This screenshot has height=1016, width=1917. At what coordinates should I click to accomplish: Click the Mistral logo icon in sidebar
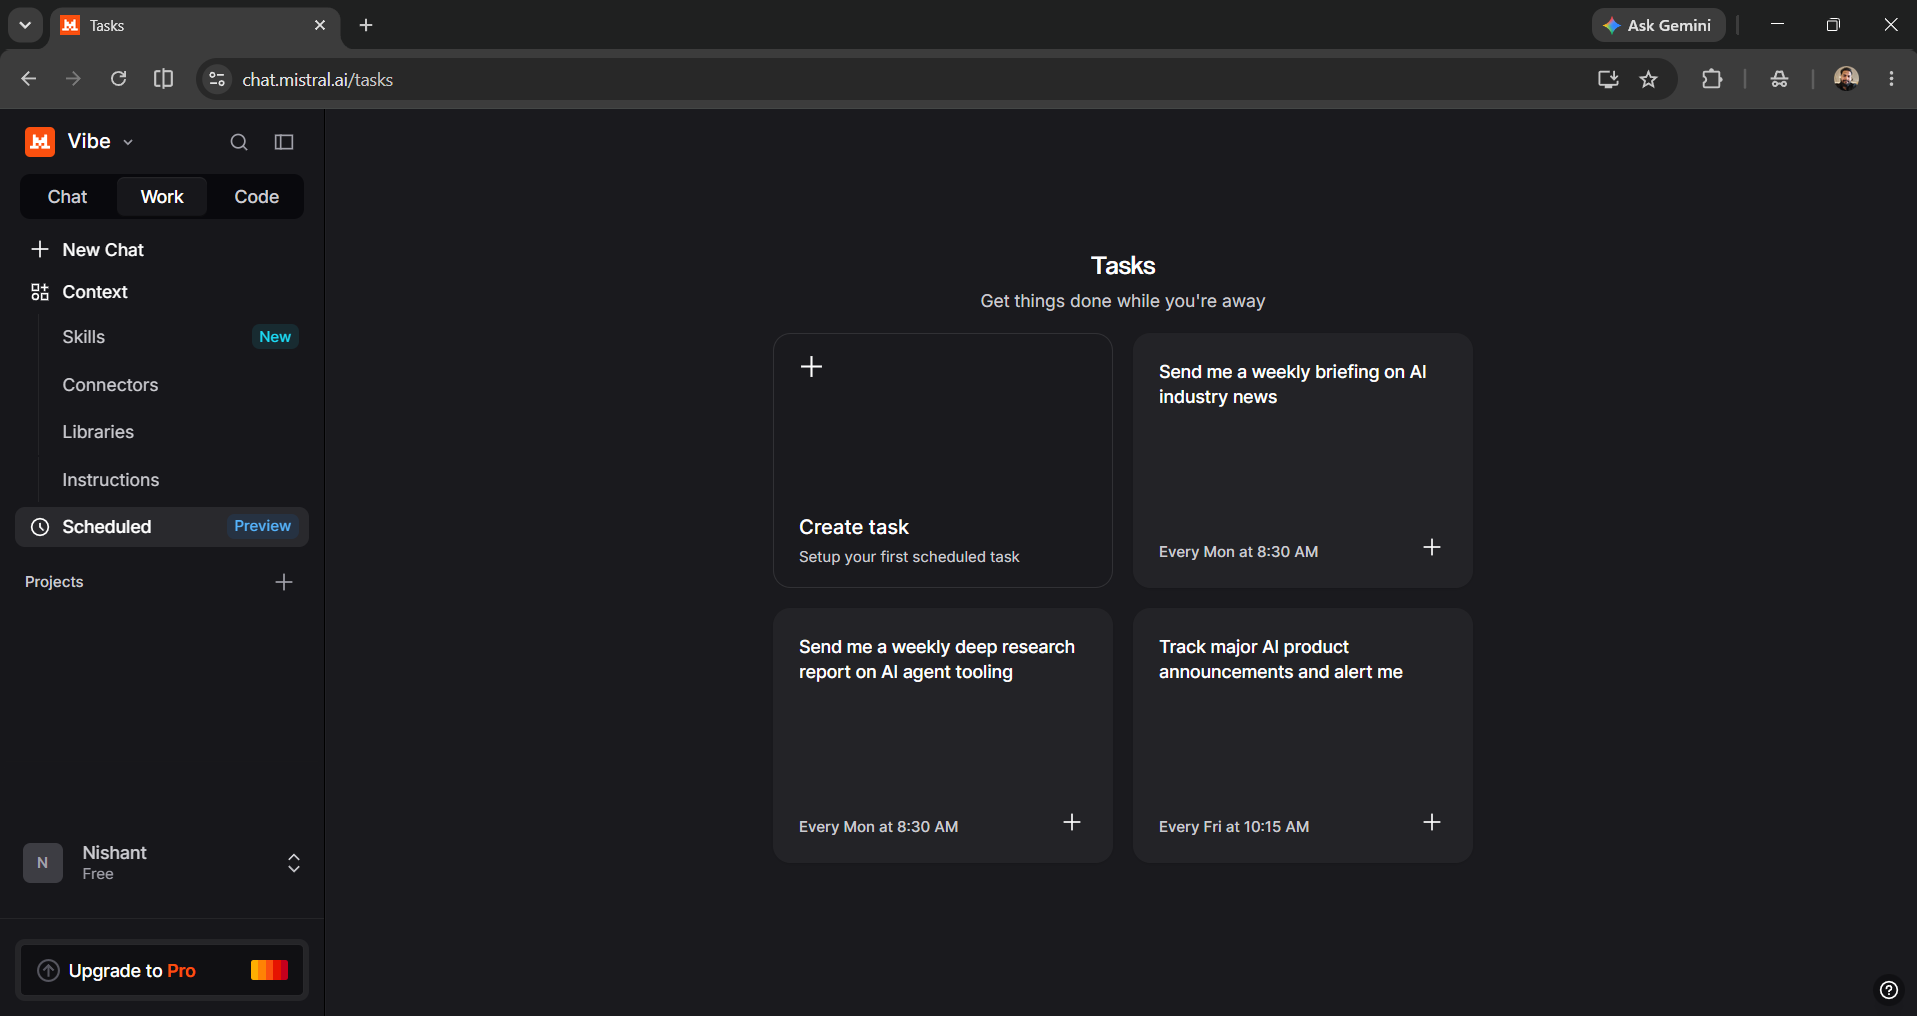click(x=40, y=142)
